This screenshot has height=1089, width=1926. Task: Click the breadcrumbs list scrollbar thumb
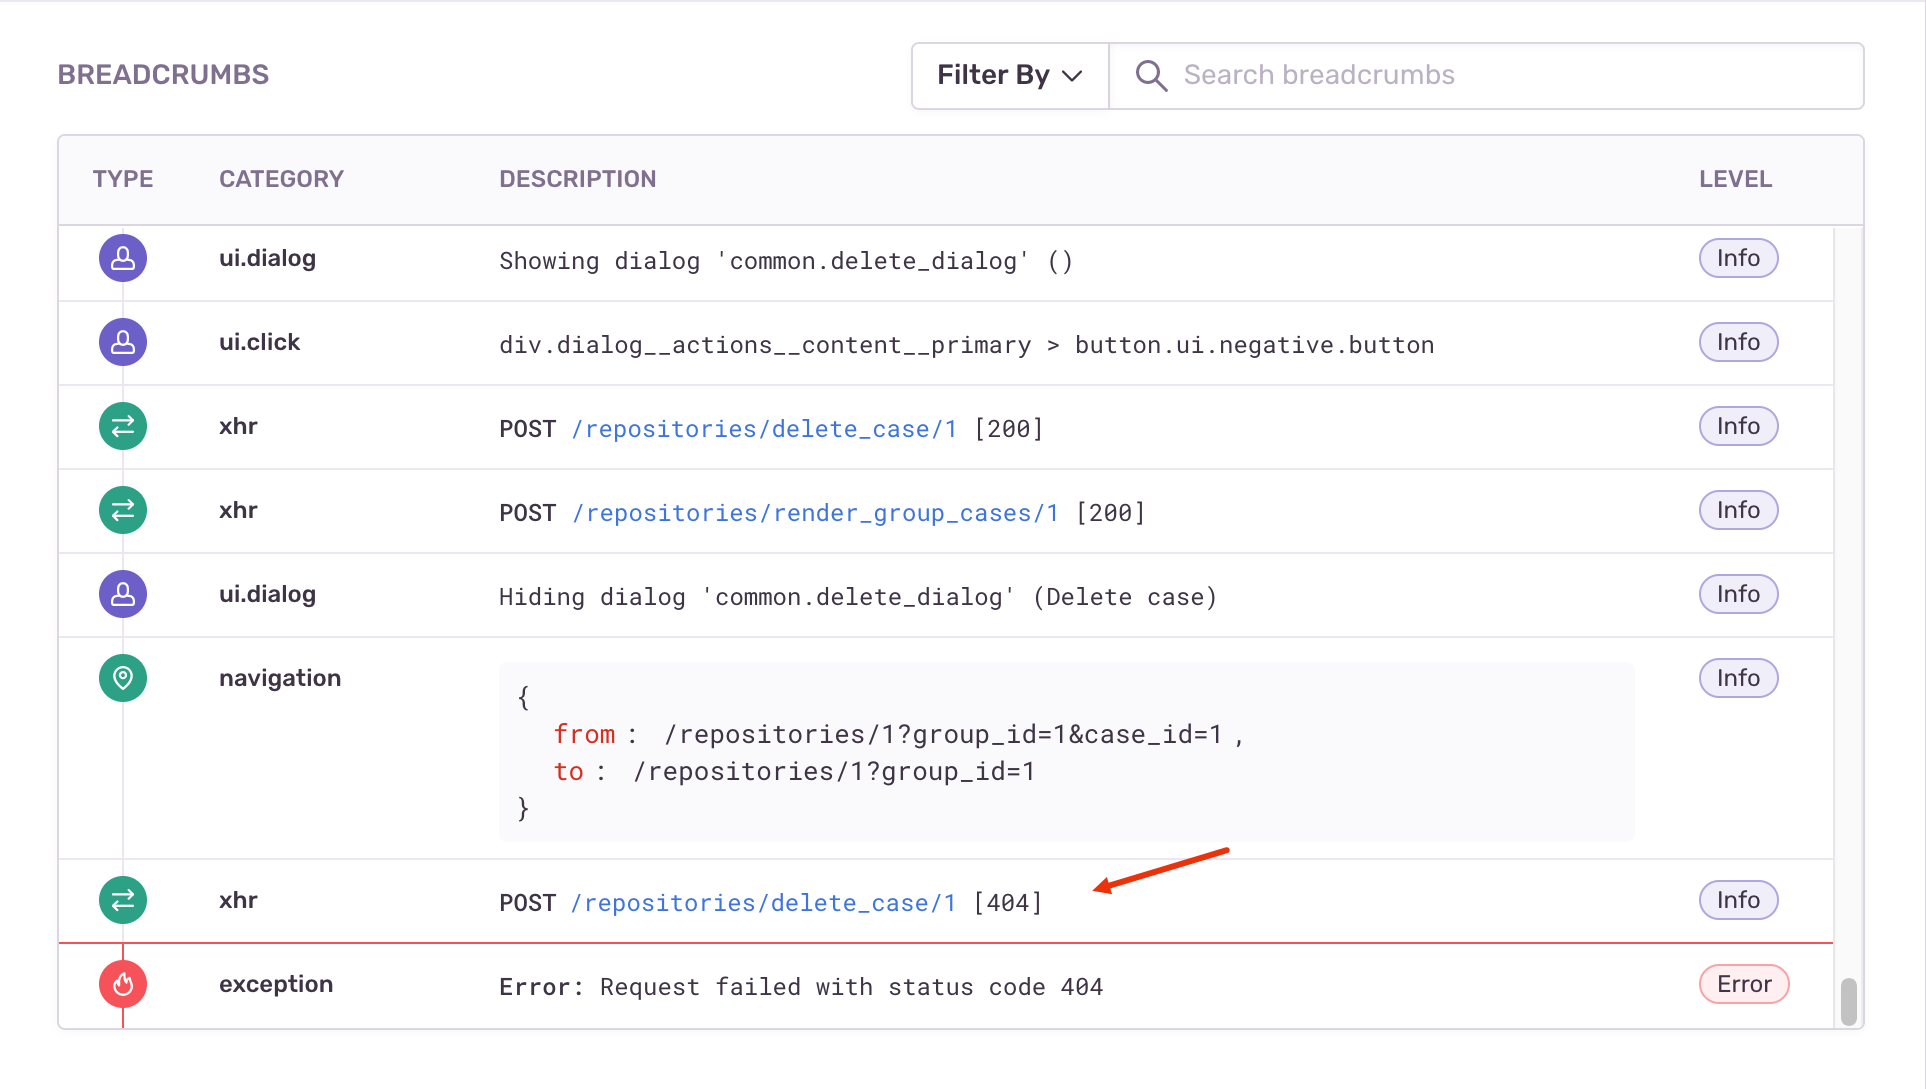click(1848, 1001)
